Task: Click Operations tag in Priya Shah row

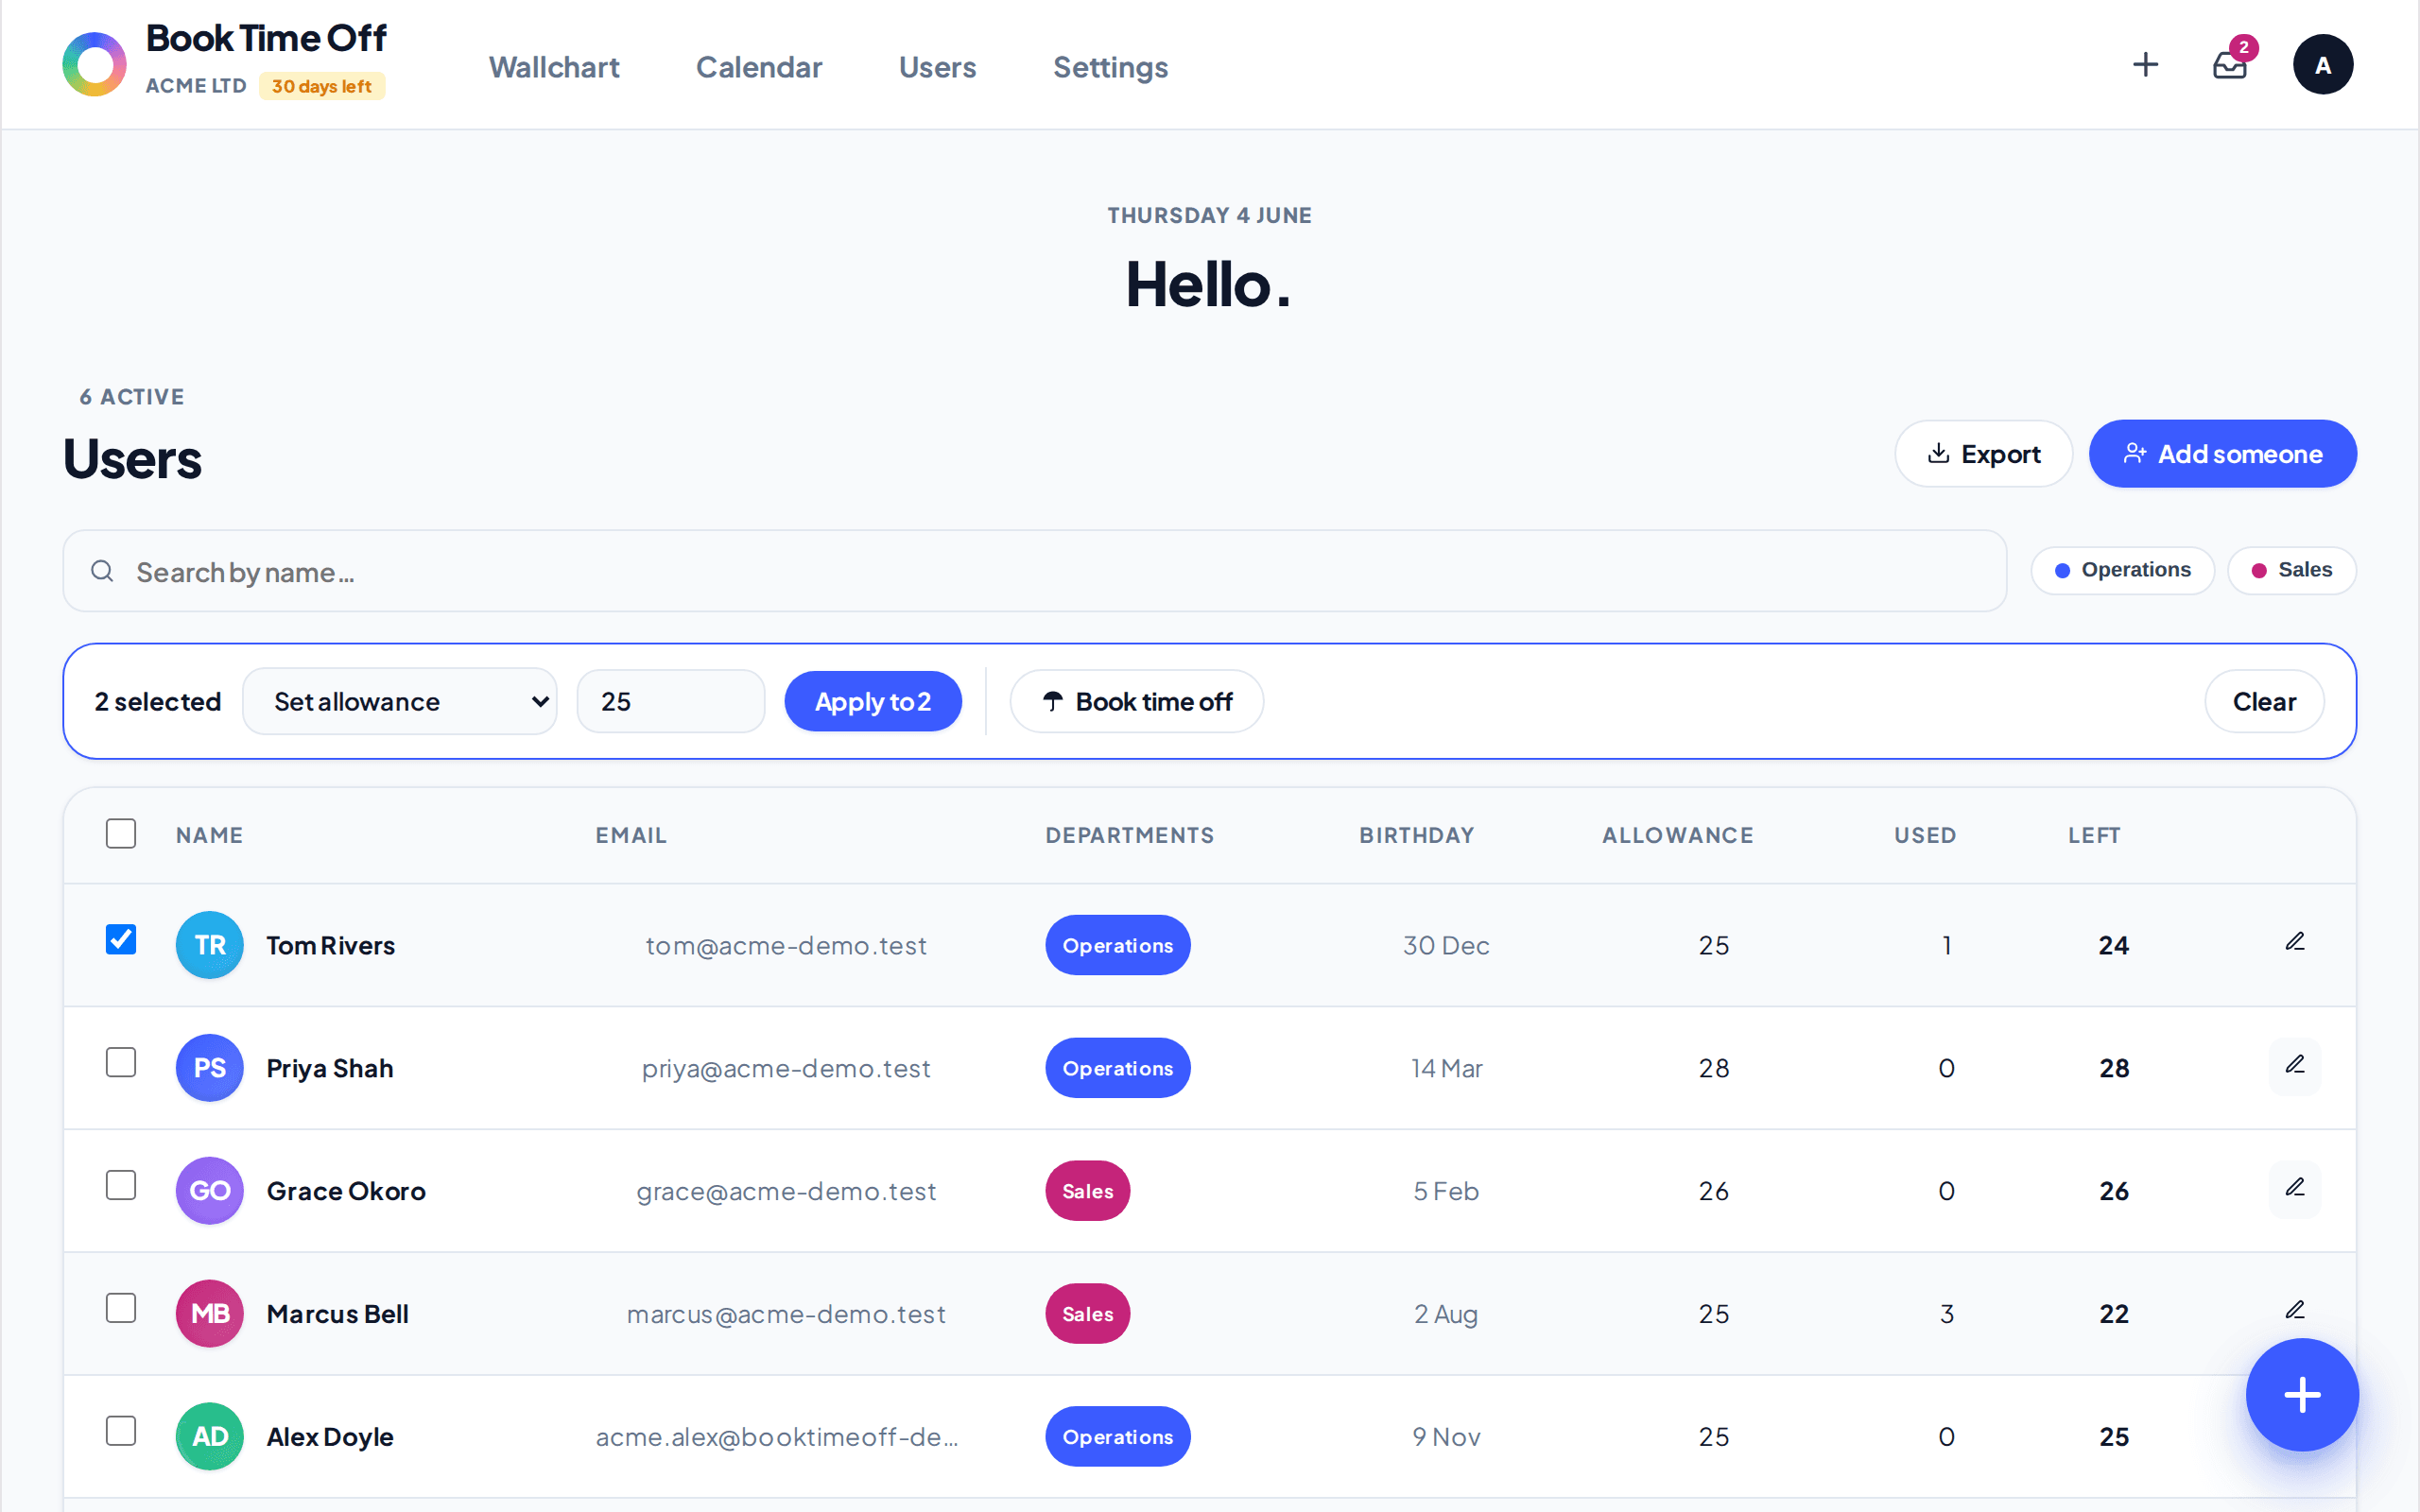Action: pyautogui.click(x=1118, y=1068)
